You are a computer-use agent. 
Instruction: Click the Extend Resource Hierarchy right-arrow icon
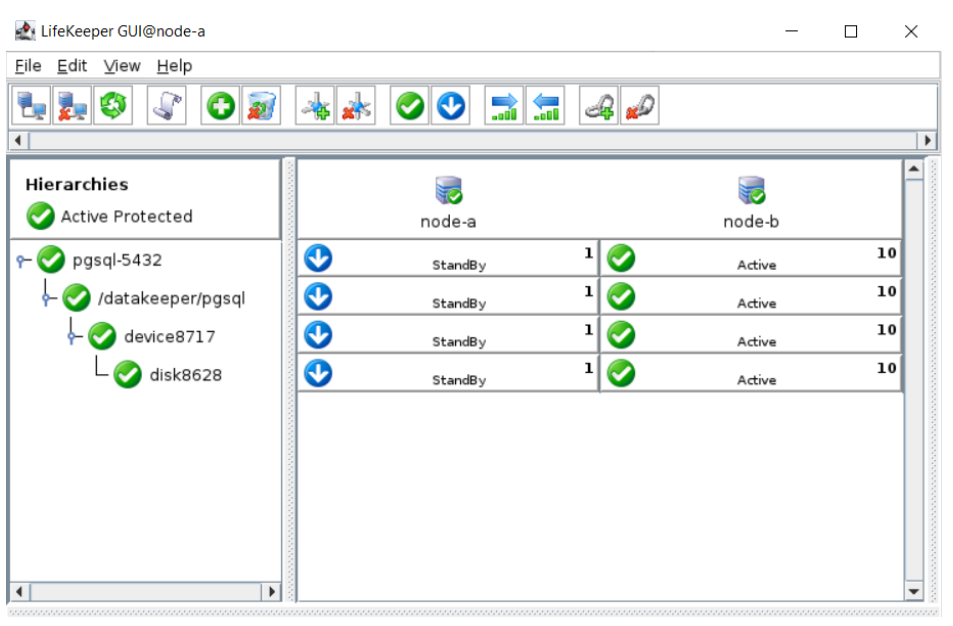tap(504, 106)
